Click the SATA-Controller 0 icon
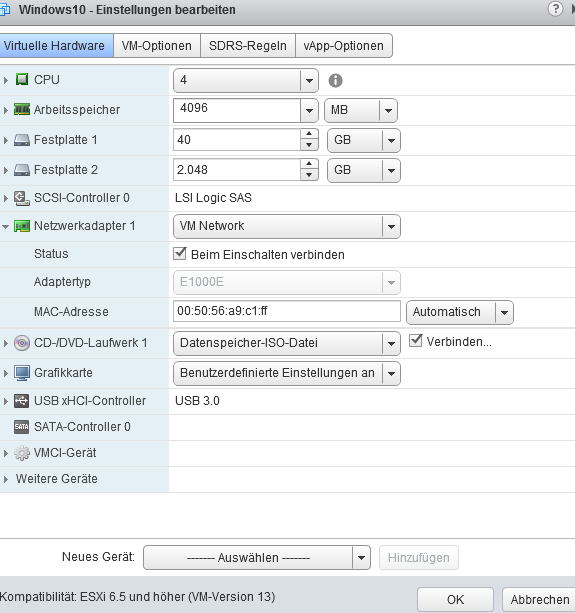 (21, 427)
